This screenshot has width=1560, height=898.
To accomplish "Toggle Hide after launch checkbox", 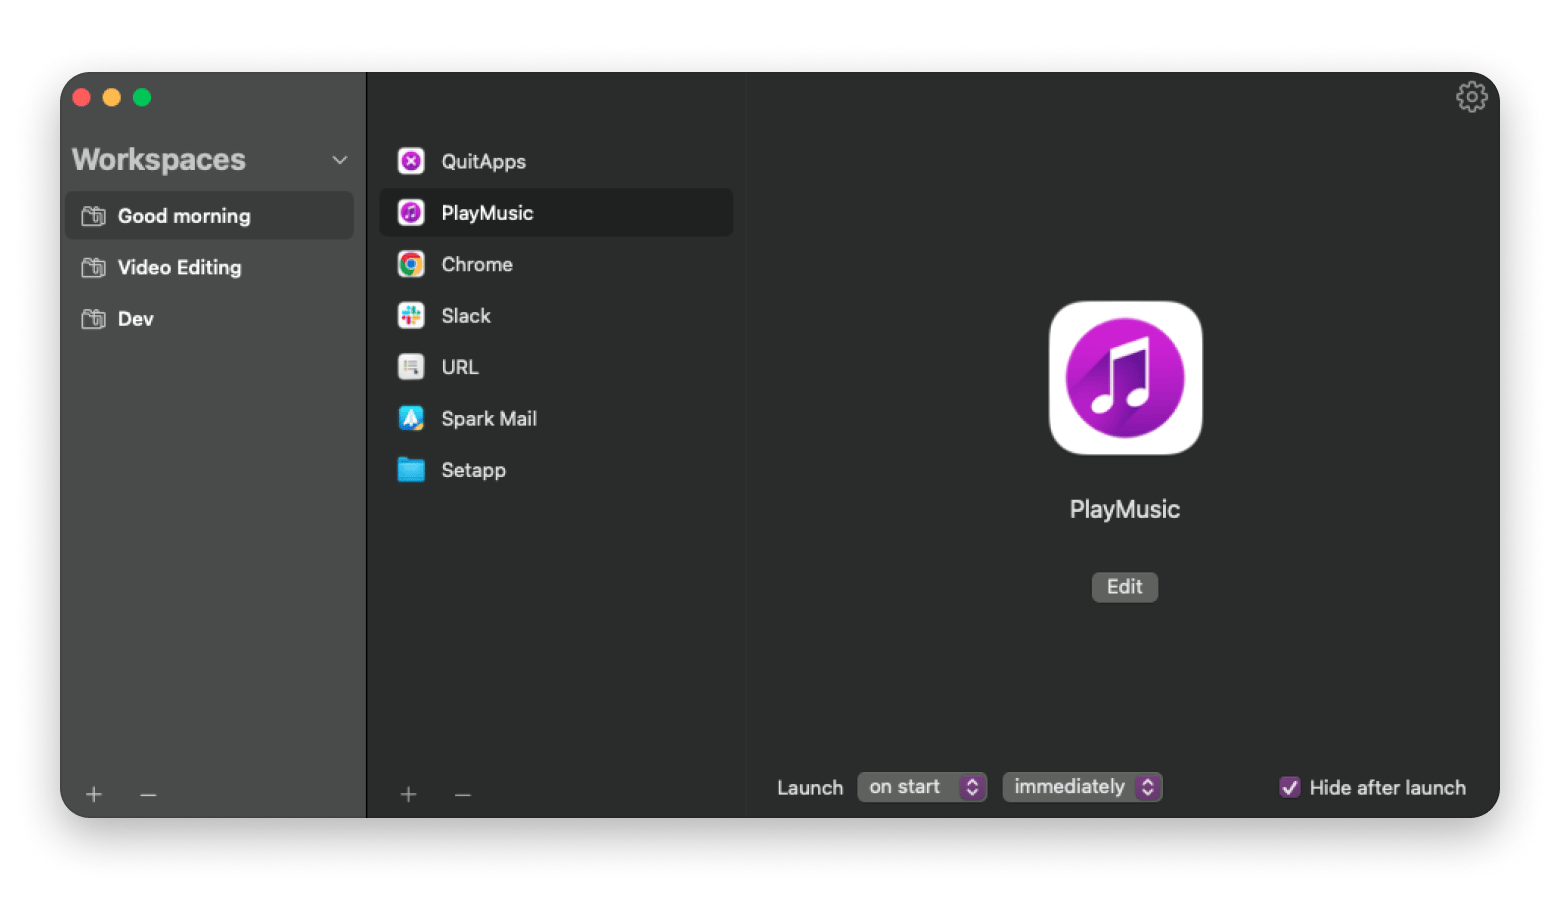I will (x=1290, y=787).
